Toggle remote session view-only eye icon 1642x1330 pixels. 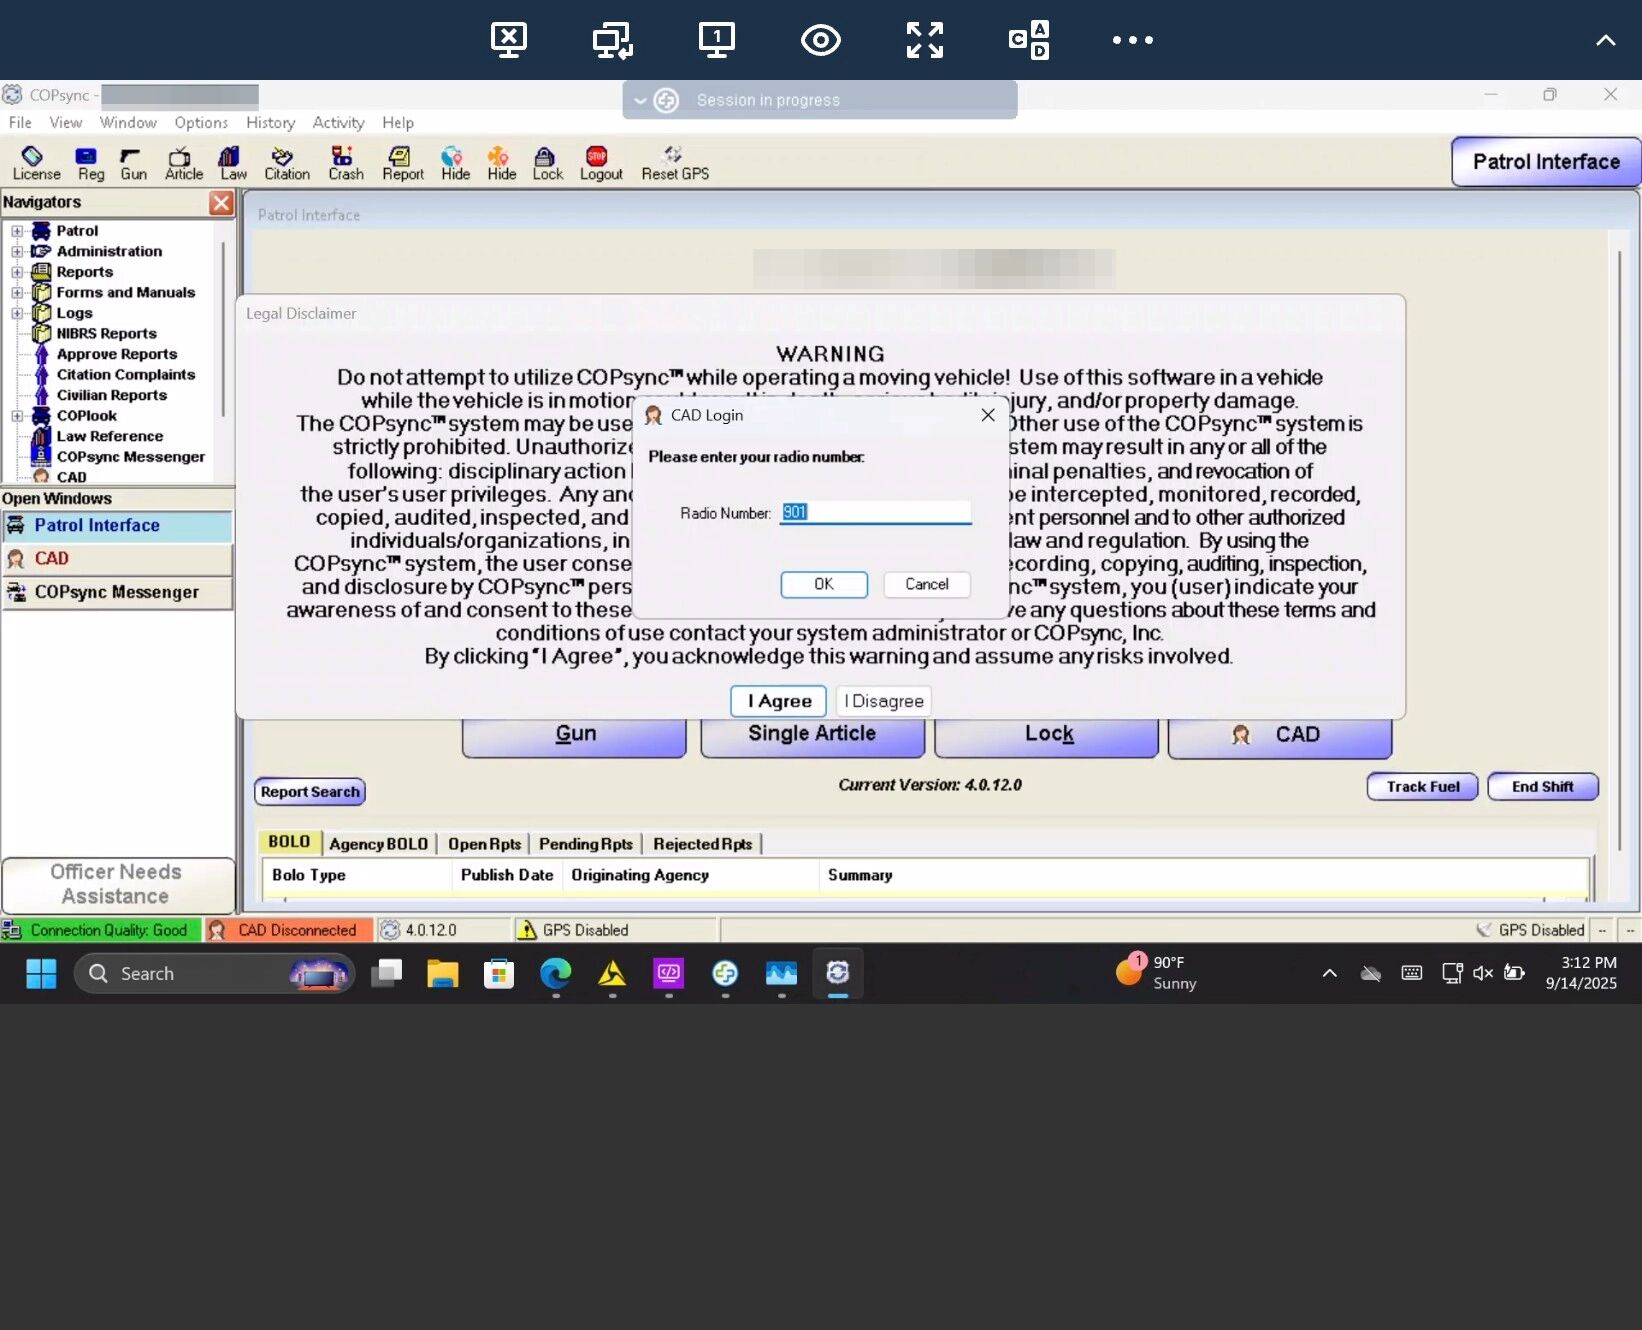[820, 40]
